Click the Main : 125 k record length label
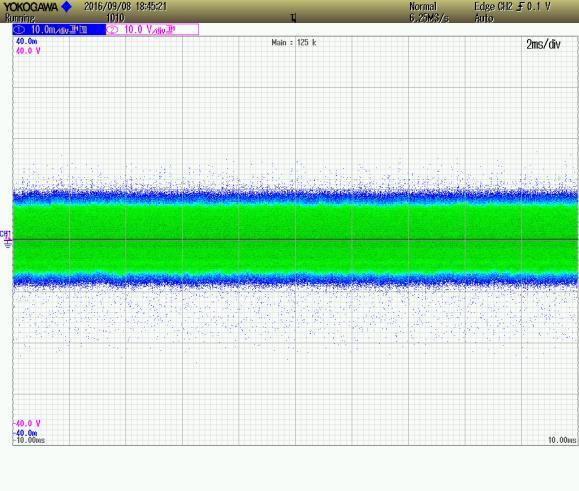The image size is (579, 491). [294, 43]
